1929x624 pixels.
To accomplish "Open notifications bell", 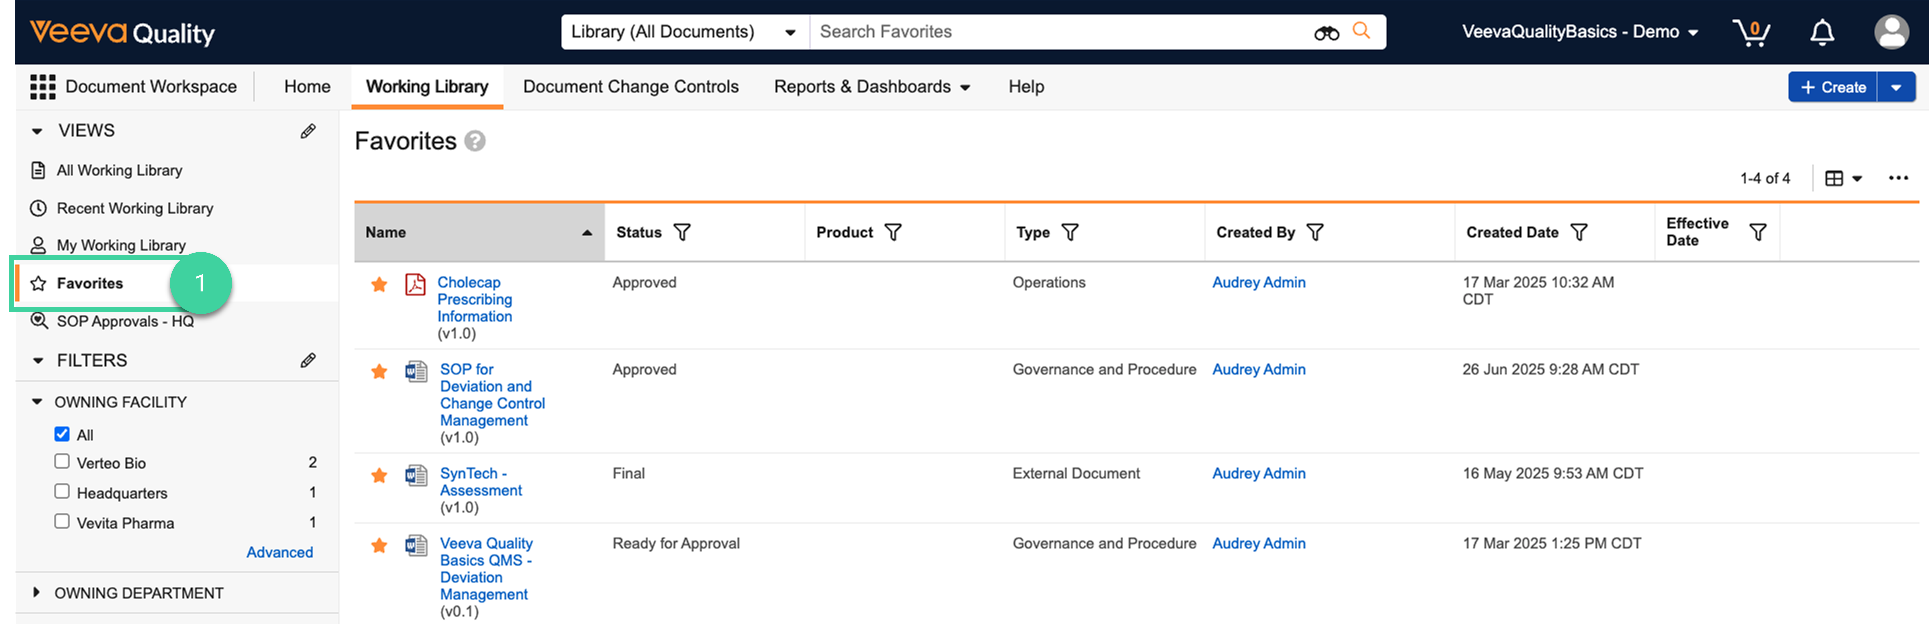I will (1822, 32).
